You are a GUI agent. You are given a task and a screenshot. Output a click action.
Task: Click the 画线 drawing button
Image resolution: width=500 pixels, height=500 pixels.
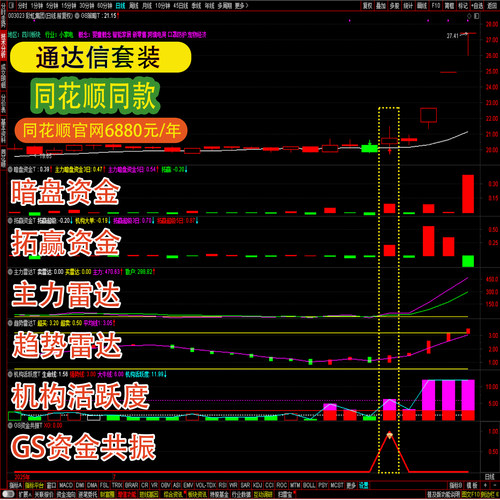[422, 6]
